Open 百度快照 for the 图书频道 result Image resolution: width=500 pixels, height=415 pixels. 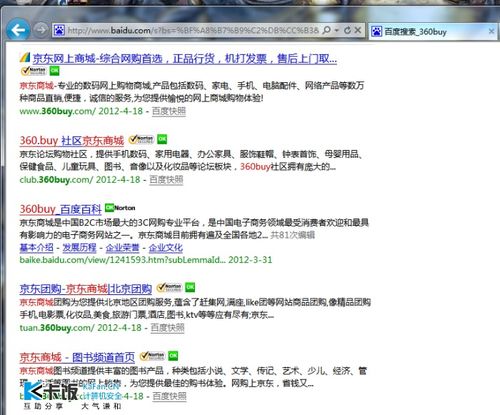169,396
